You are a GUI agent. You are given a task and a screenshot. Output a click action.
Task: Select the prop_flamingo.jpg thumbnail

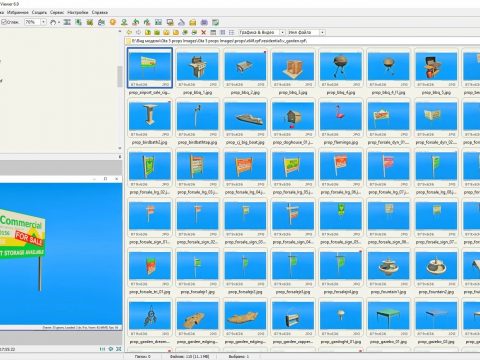[341, 118]
